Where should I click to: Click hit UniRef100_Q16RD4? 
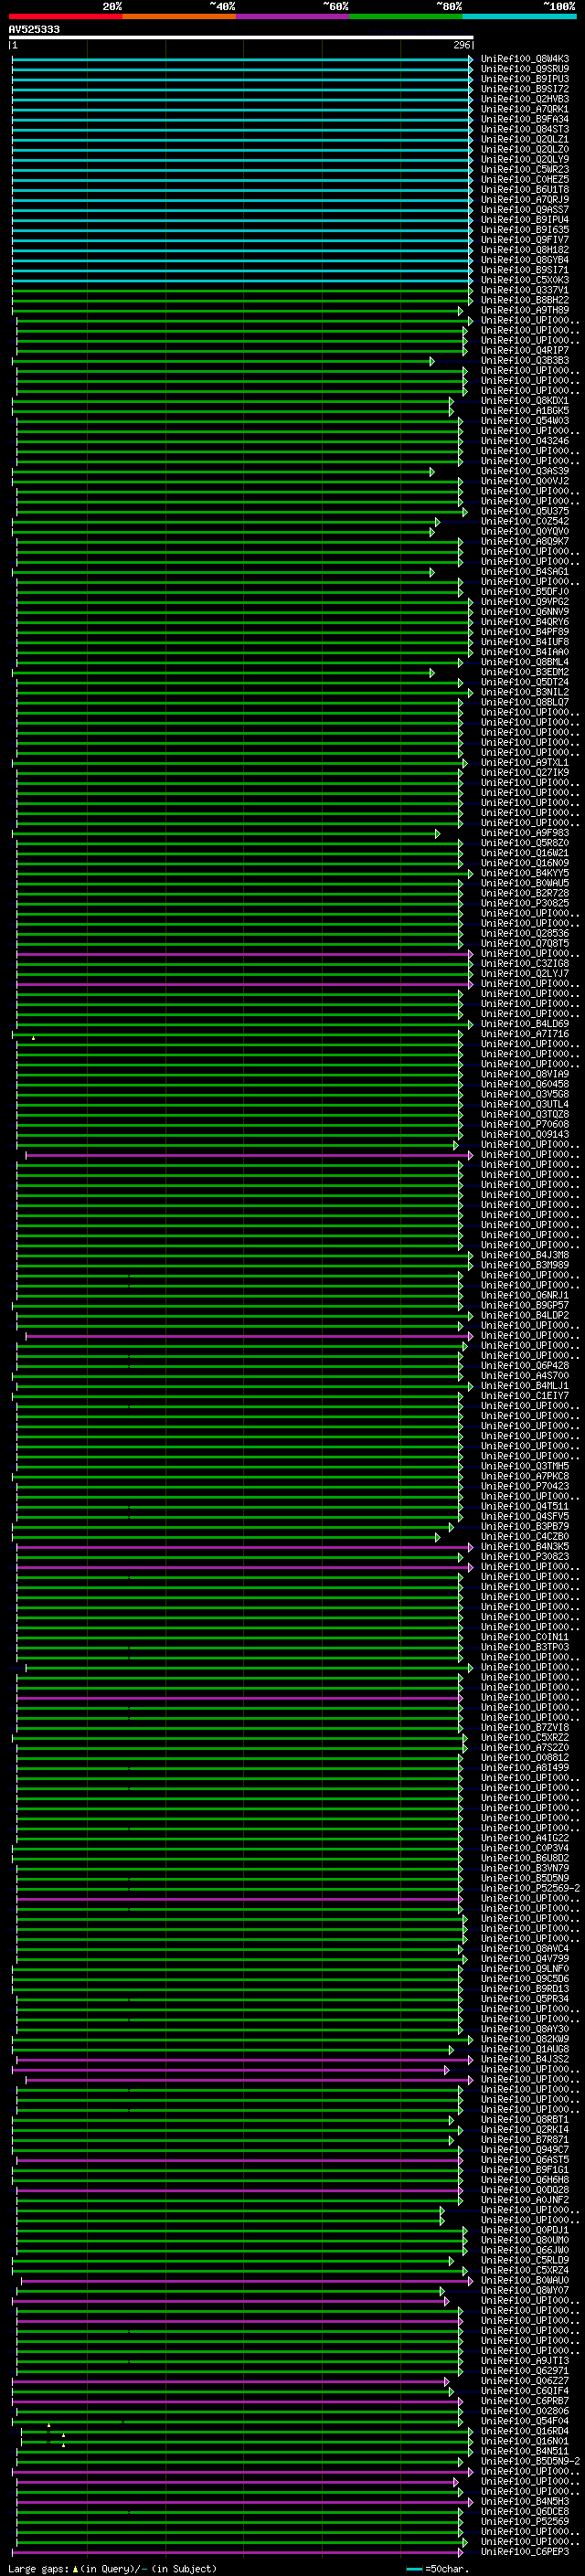524,2431
